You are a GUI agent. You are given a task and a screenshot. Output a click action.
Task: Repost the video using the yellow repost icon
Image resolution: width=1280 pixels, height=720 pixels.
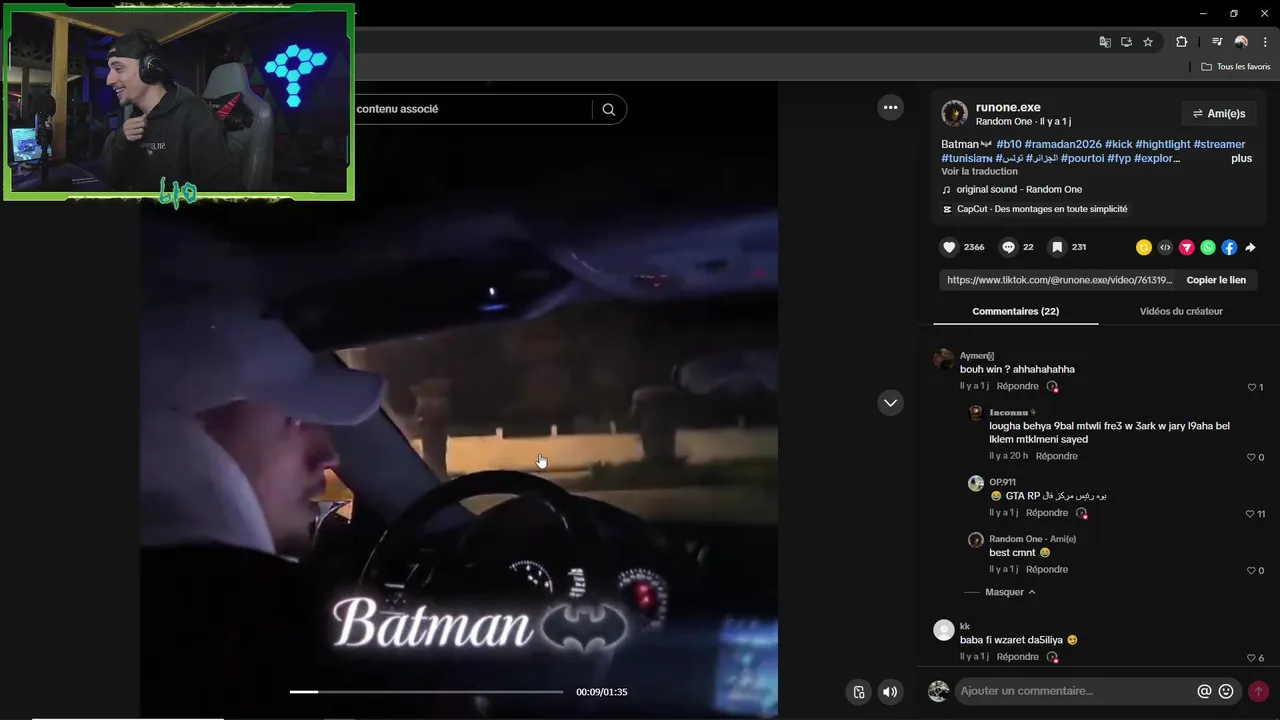click(x=1144, y=247)
